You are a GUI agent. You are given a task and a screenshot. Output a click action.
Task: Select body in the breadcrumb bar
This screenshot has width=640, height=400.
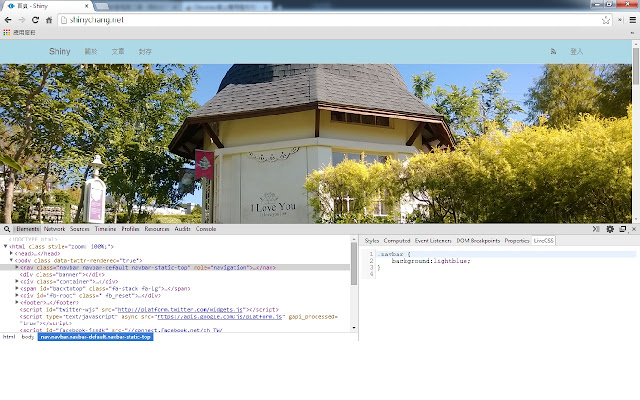click(28, 337)
